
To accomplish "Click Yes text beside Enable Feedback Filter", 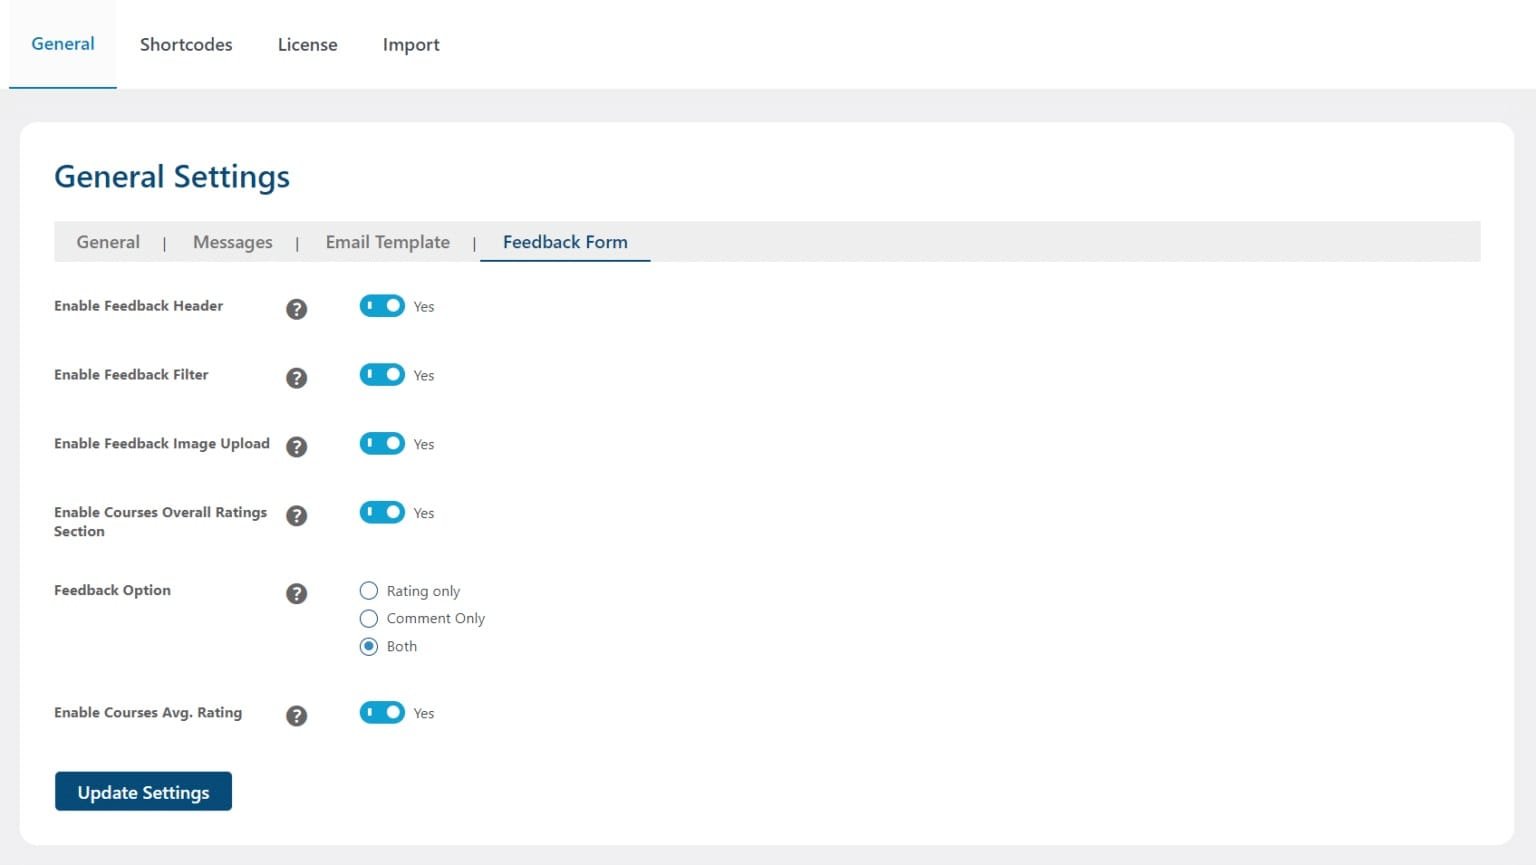I will [x=424, y=376].
